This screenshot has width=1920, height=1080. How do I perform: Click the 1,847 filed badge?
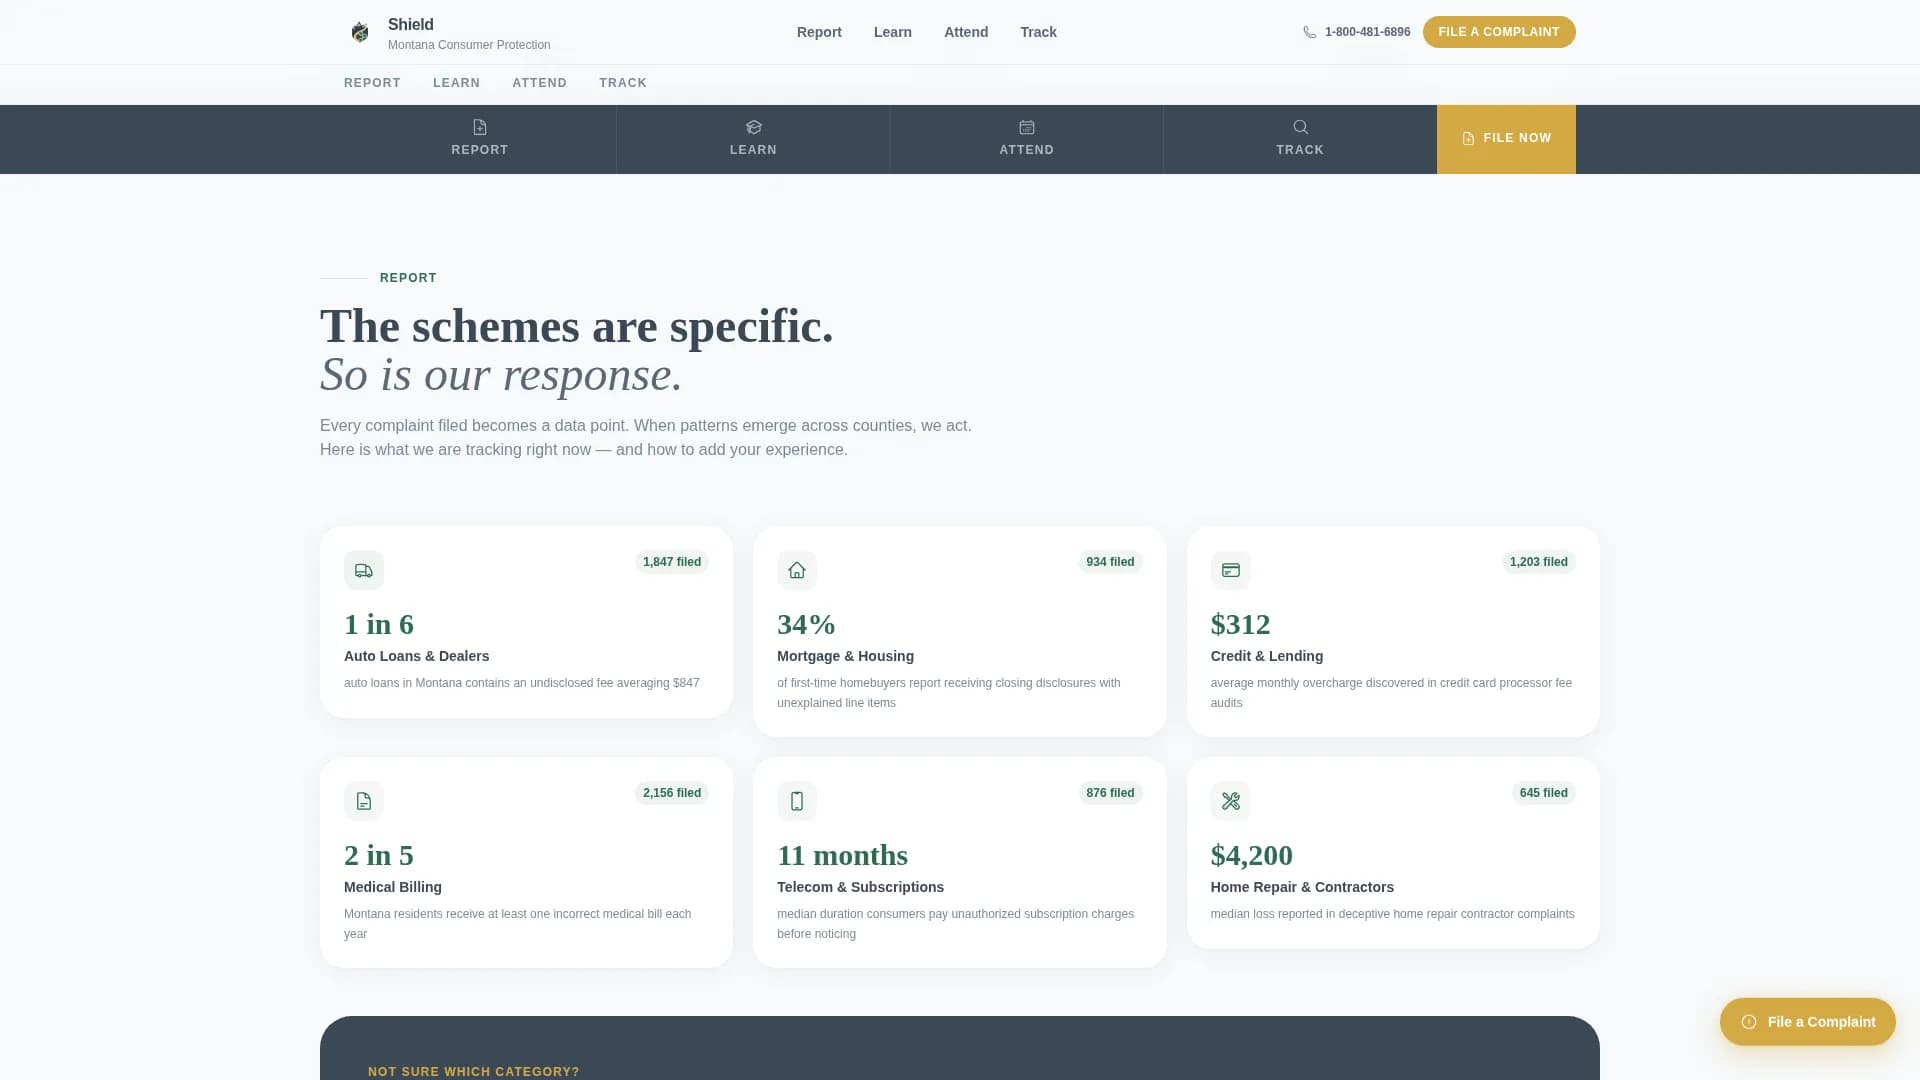pyautogui.click(x=672, y=562)
